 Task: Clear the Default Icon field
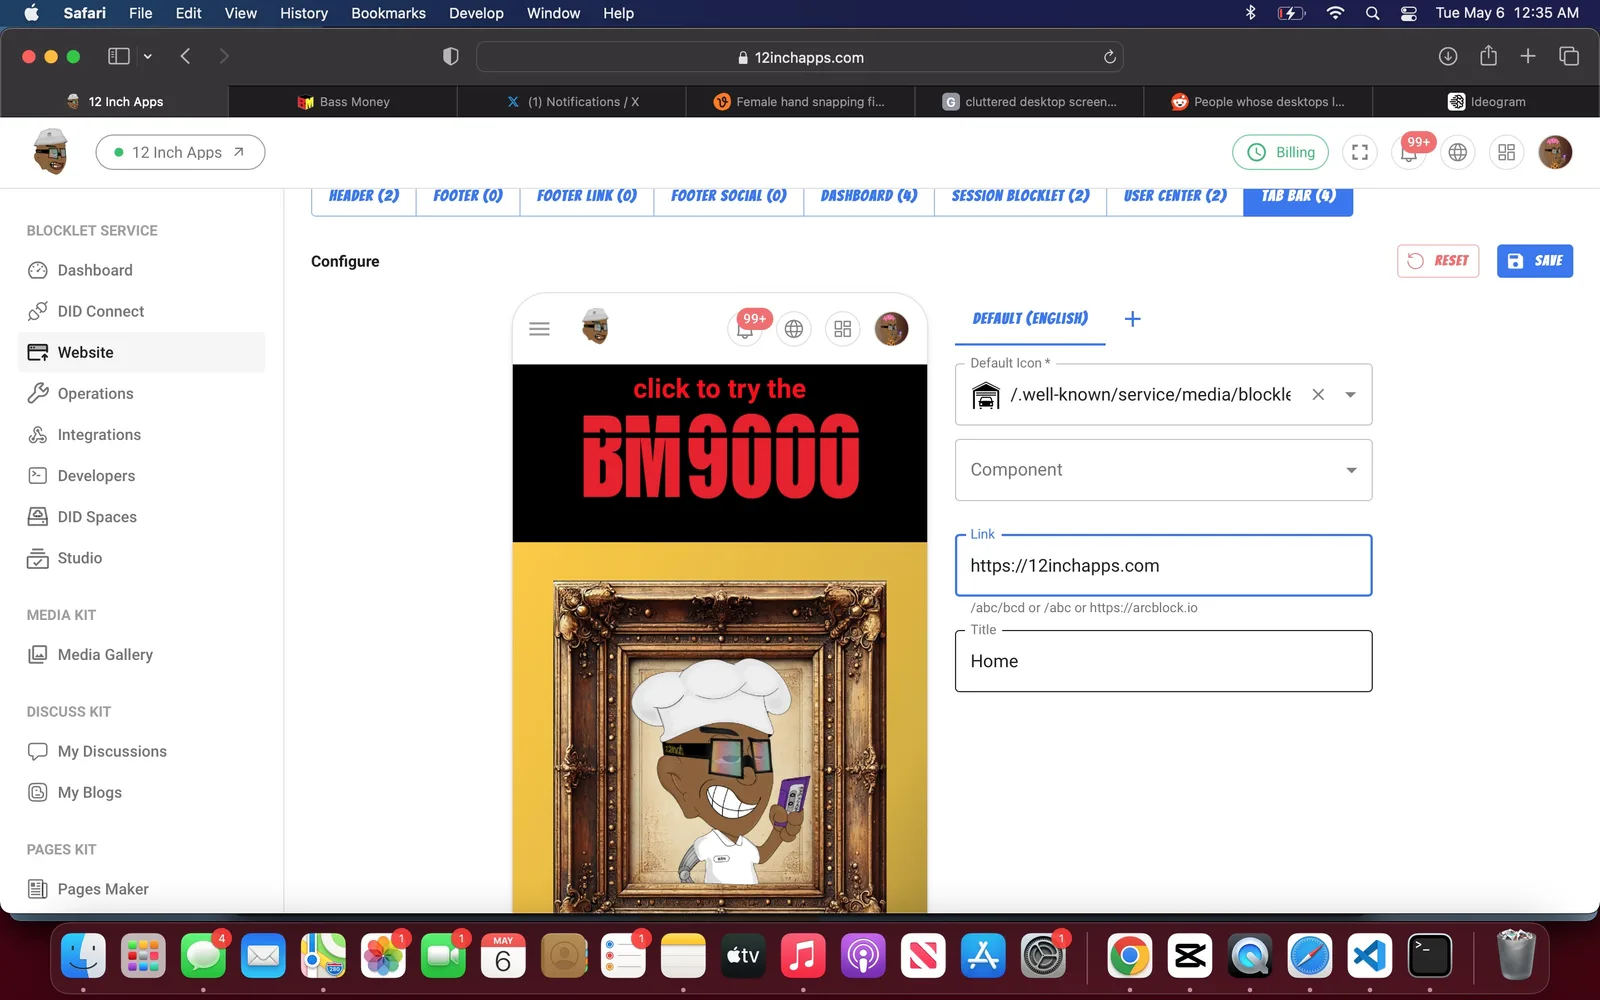[x=1318, y=394]
